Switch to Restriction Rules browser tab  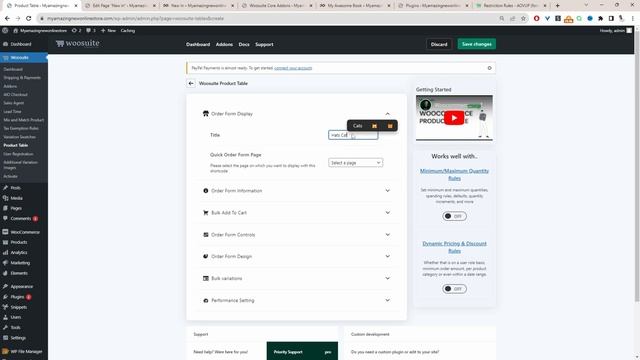click(512, 6)
